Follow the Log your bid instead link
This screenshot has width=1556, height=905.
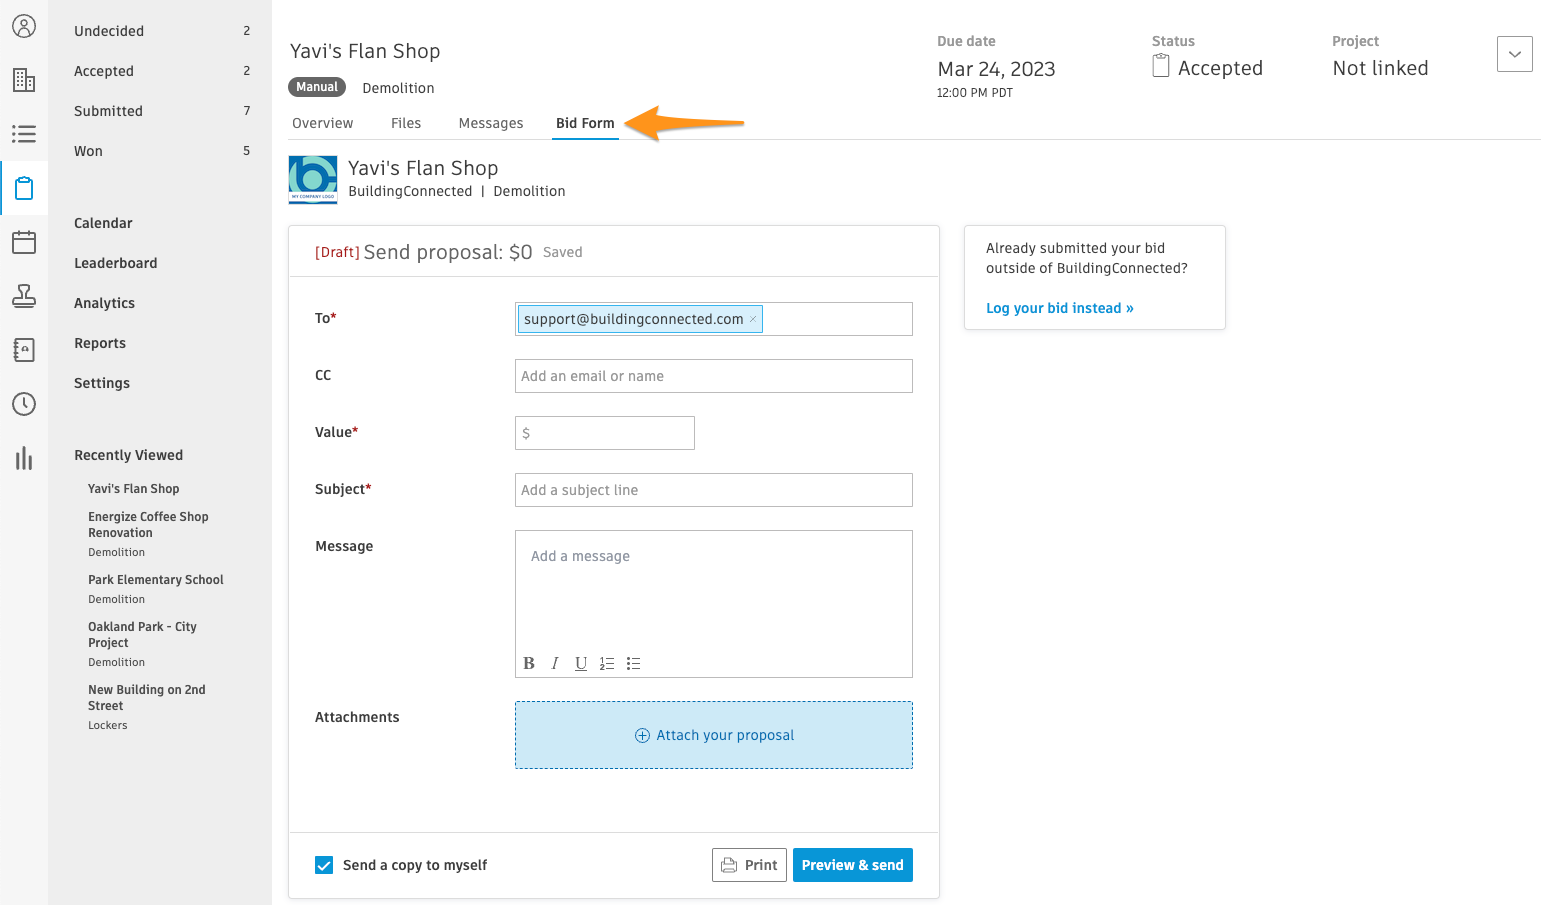[1060, 308]
